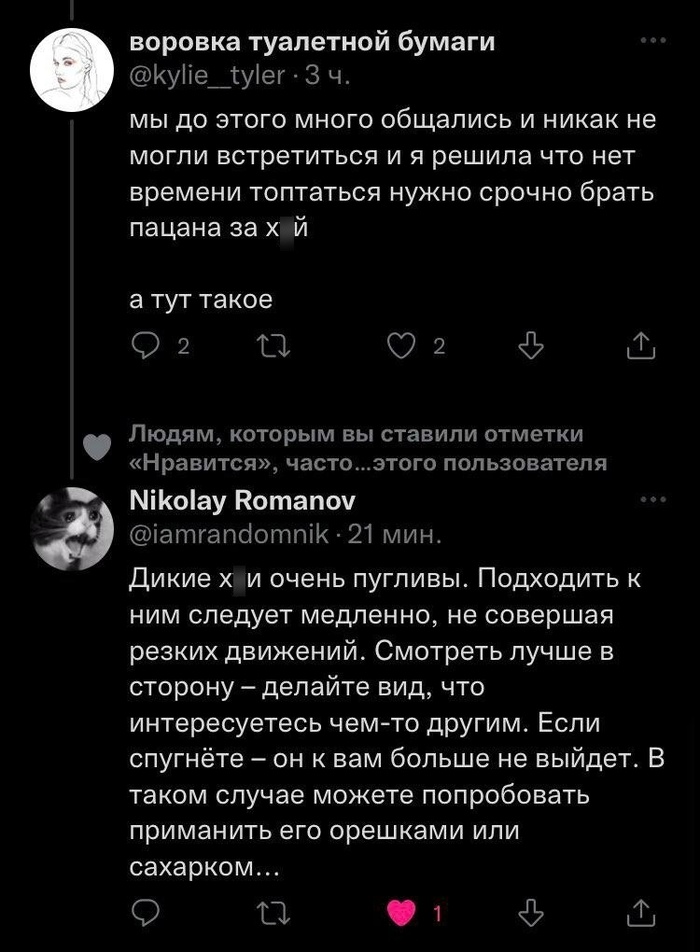Like the tweet by kylie__tyler
The height and width of the screenshot is (952, 700).
point(400,346)
